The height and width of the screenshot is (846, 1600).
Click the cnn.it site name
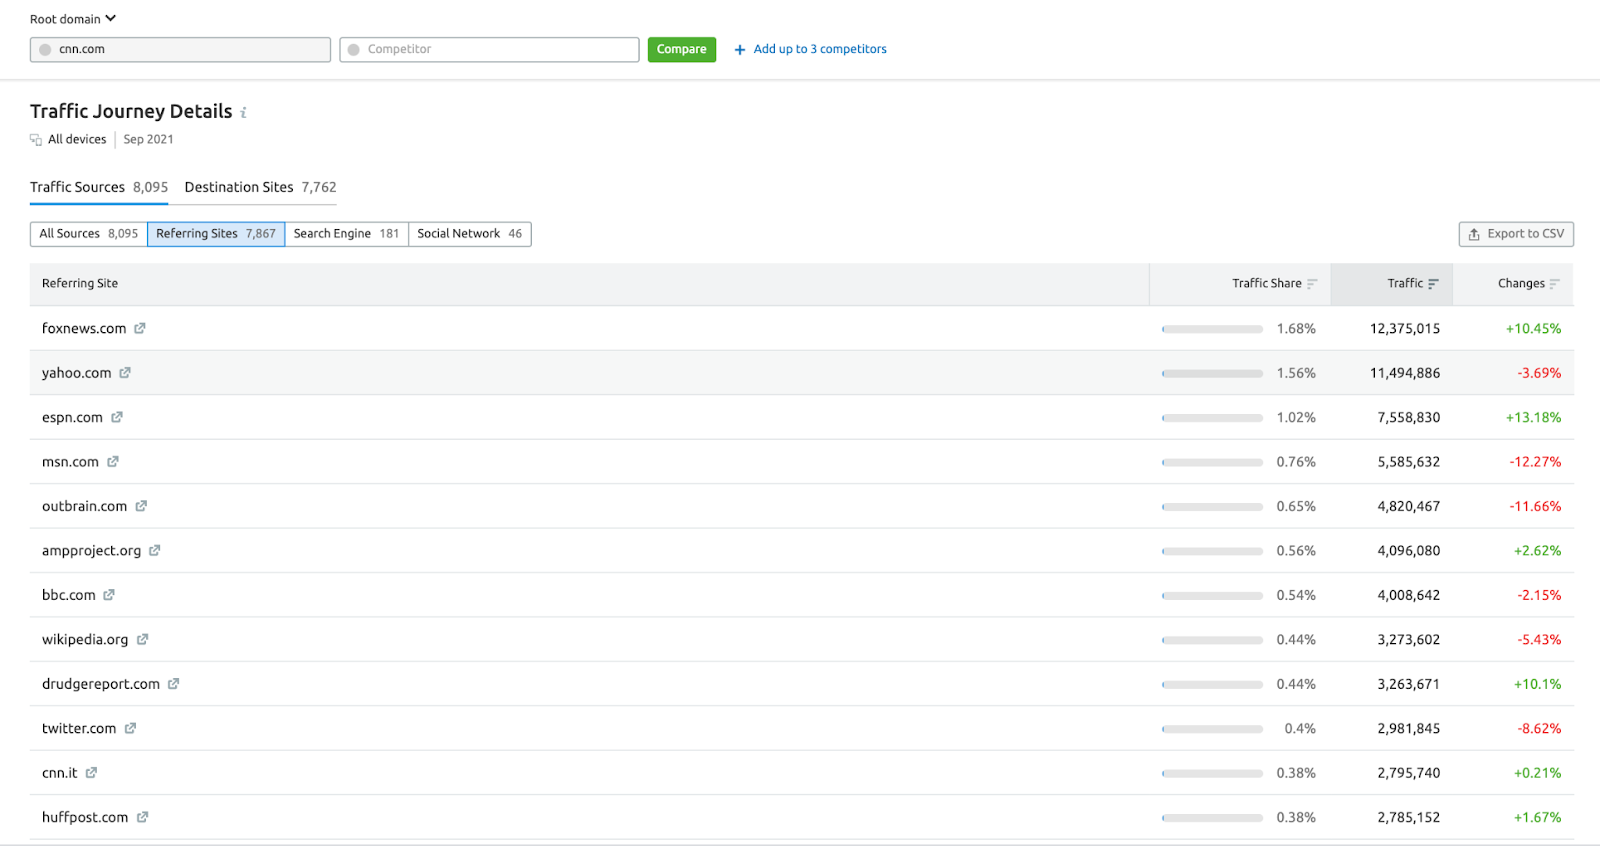click(60, 773)
